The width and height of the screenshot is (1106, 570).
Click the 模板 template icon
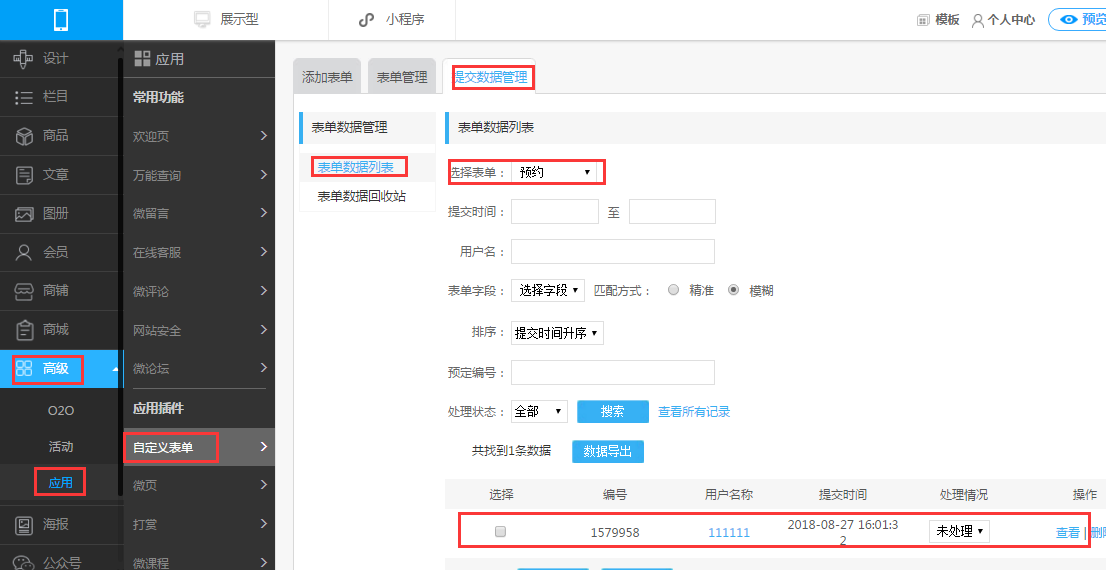pyautogui.click(x=923, y=20)
